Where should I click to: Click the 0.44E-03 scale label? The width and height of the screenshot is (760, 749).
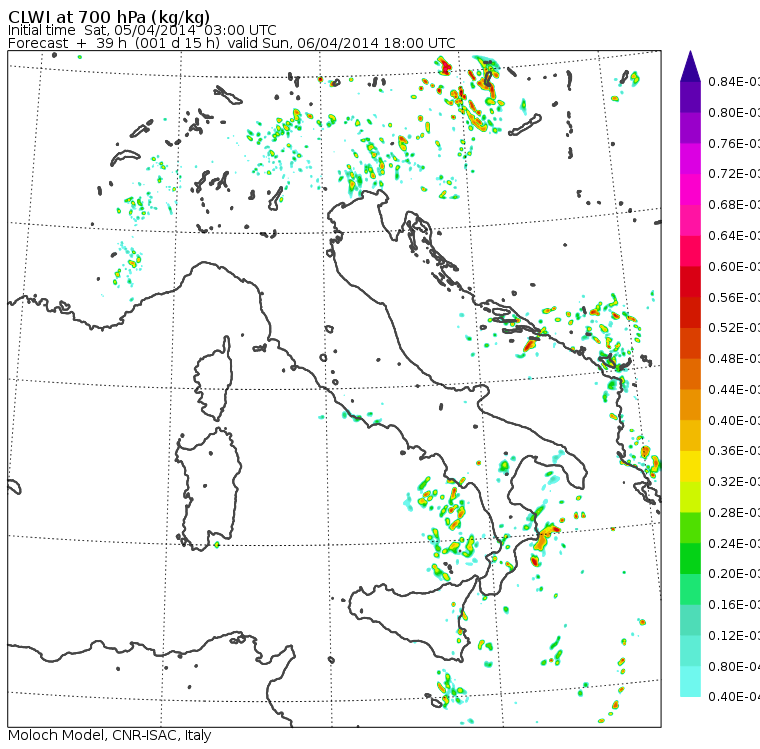pos(734,390)
